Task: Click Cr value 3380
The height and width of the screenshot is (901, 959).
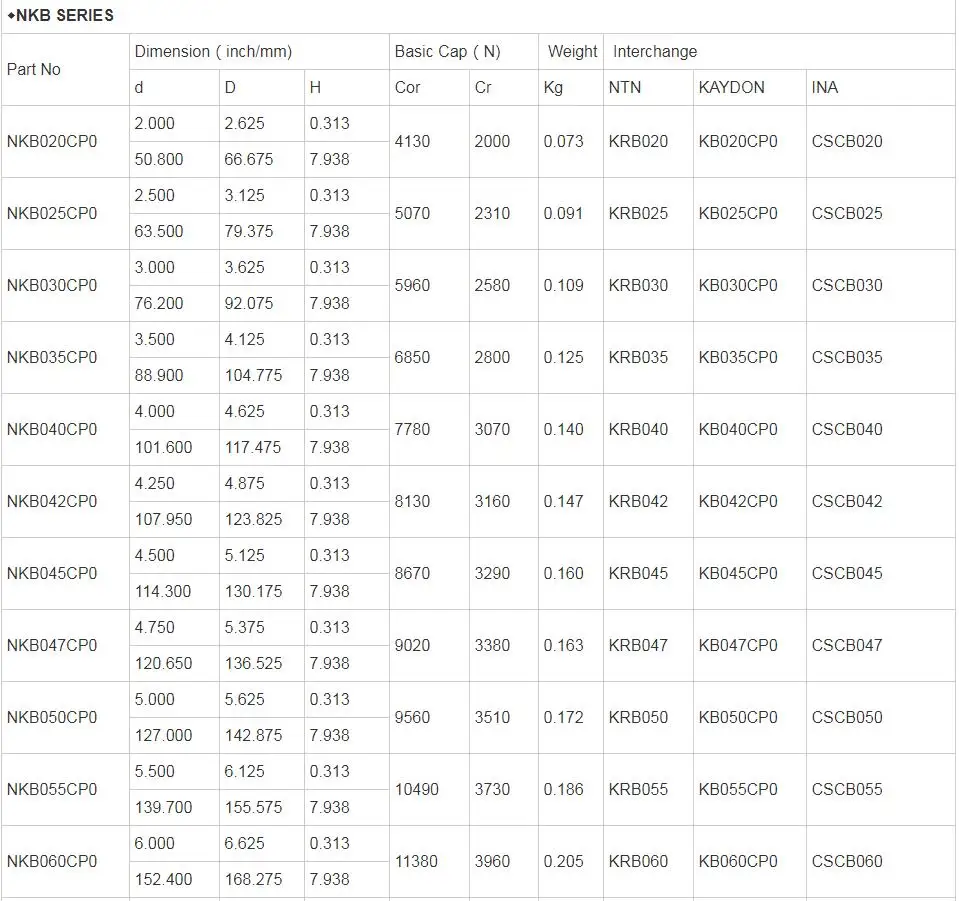Action: coord(492,645)
